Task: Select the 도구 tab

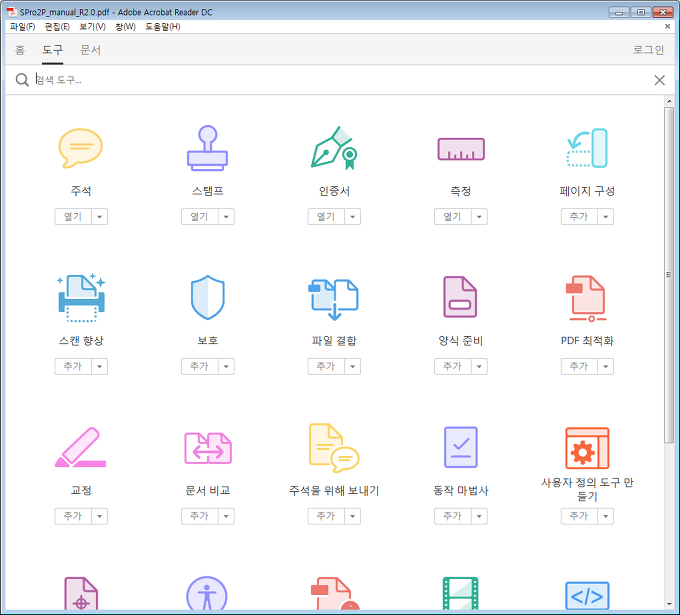Action: 52,50
